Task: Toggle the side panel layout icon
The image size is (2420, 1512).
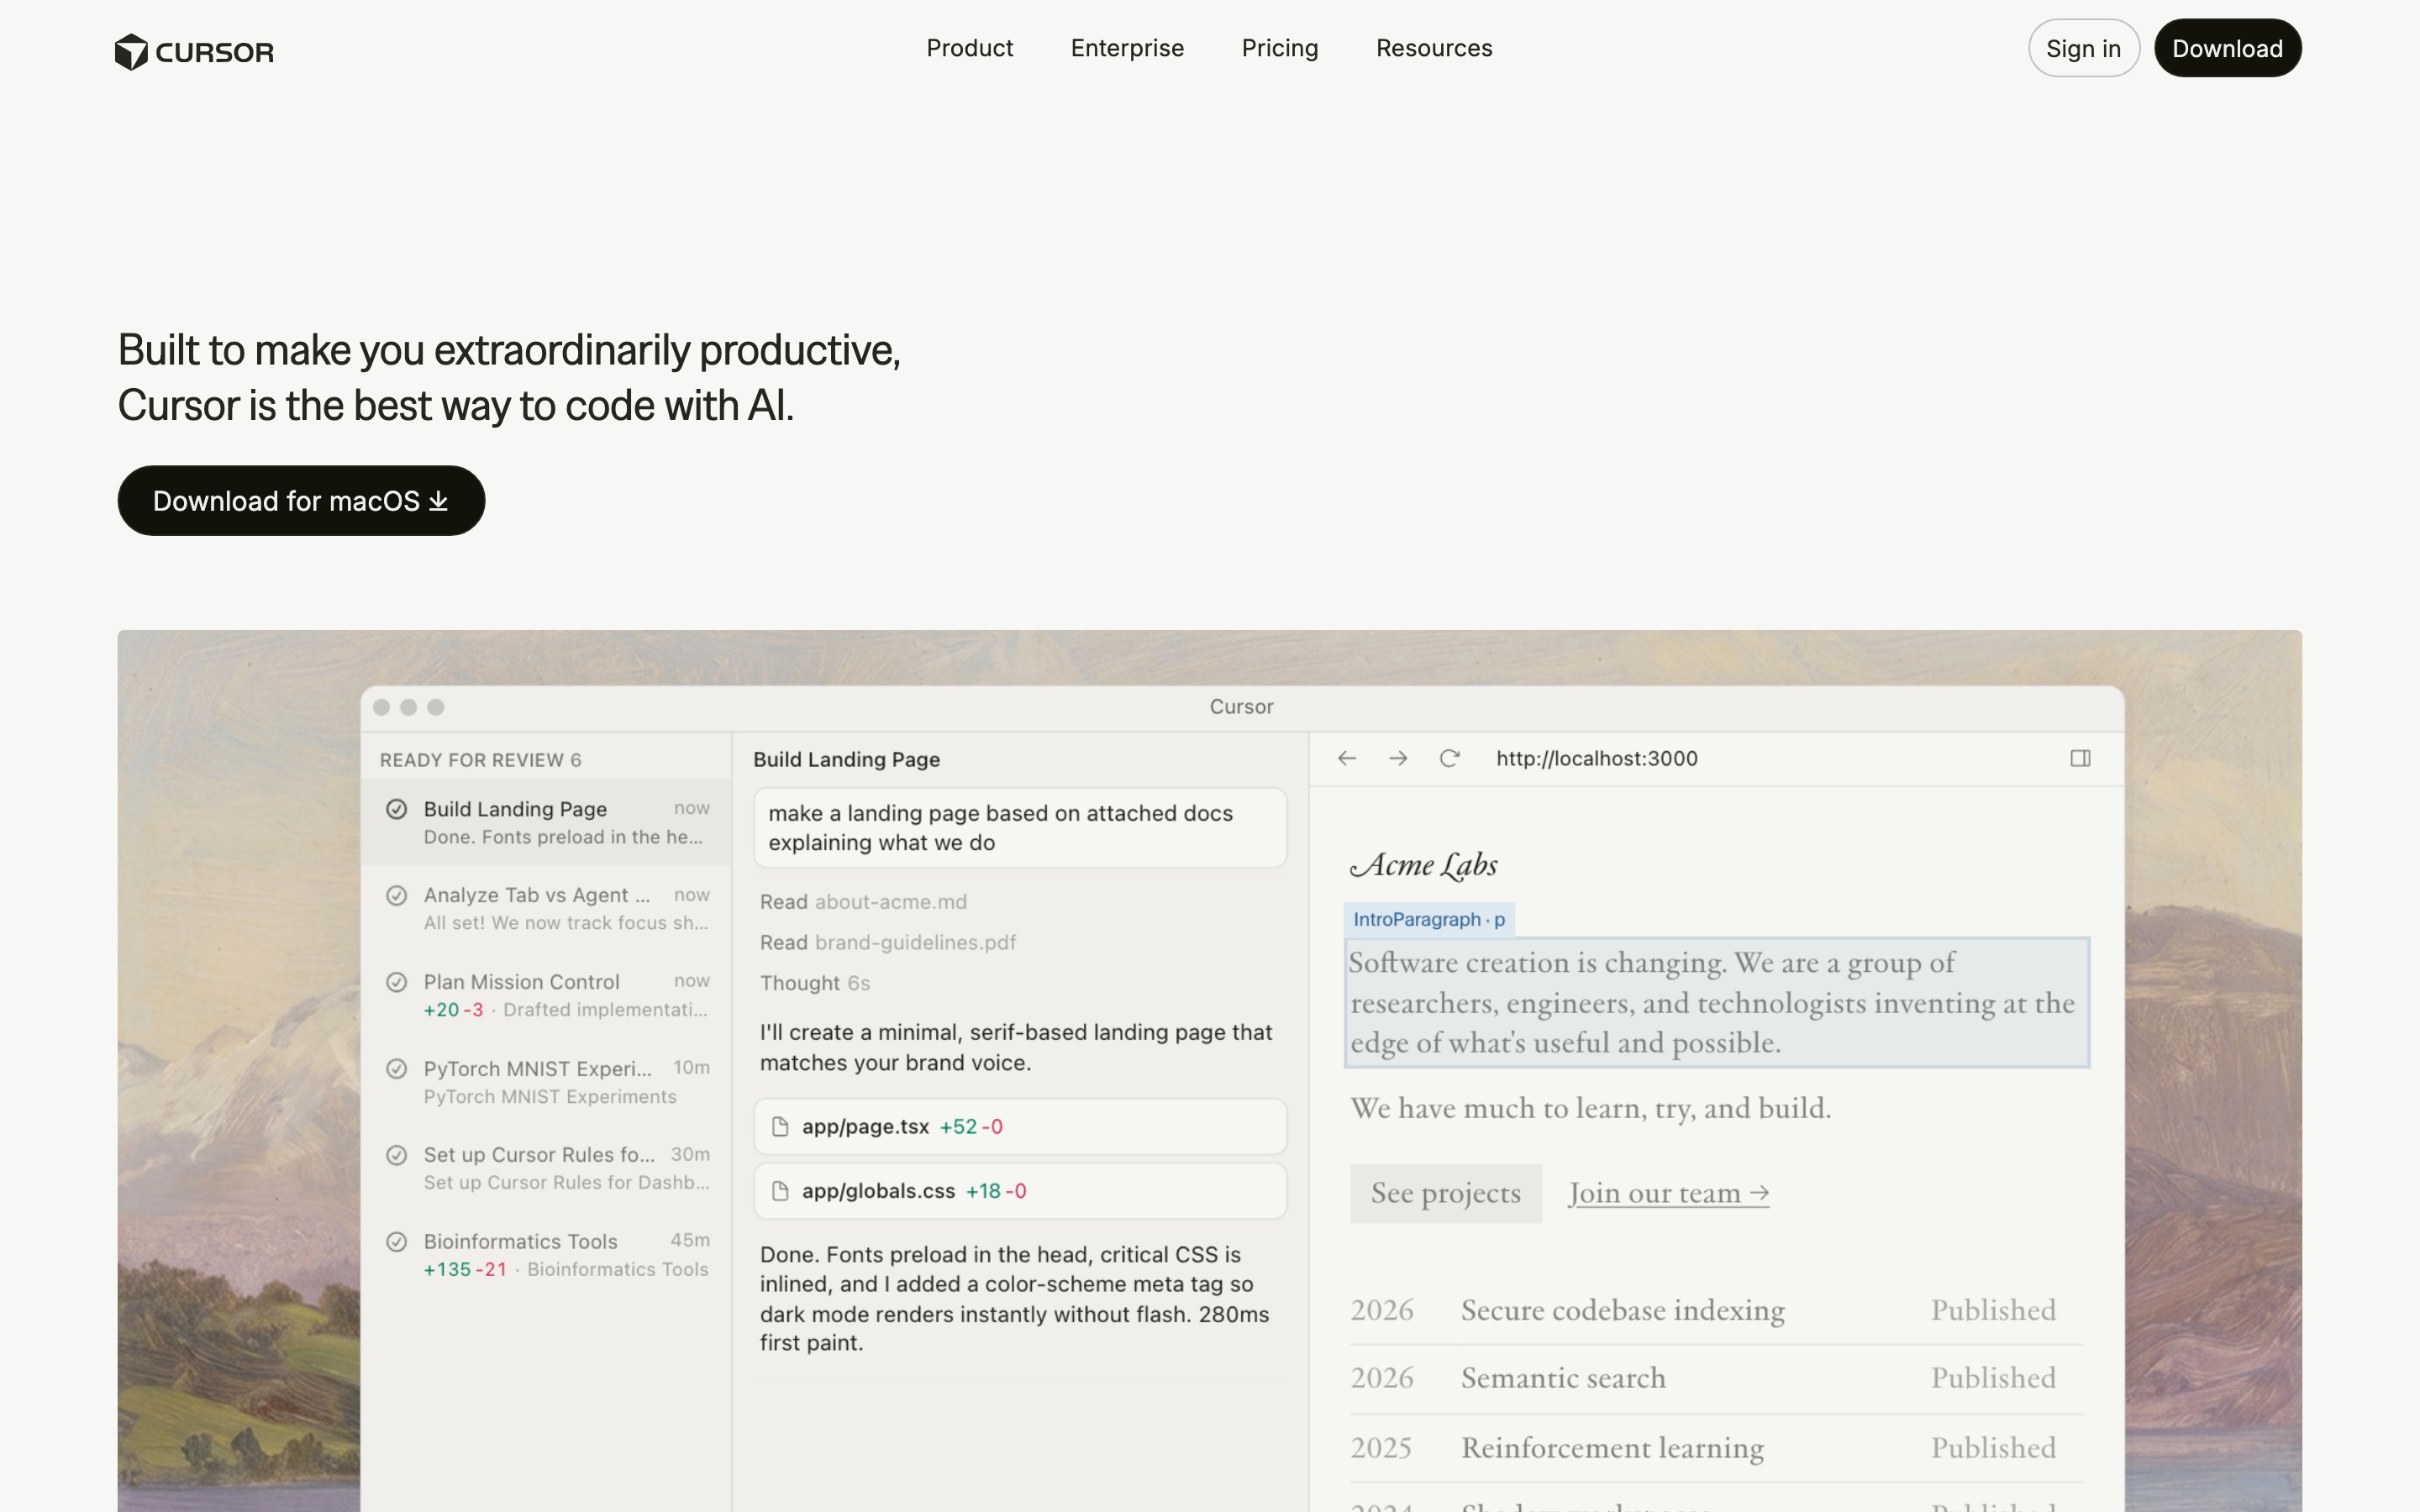Action: (2080, 758)
